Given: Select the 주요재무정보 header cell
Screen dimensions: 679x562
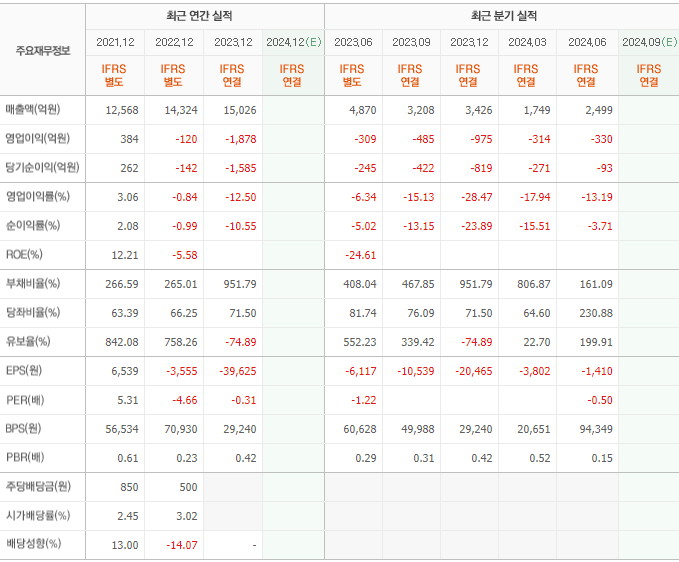Looking at the screenshot, I should (42, 51).
